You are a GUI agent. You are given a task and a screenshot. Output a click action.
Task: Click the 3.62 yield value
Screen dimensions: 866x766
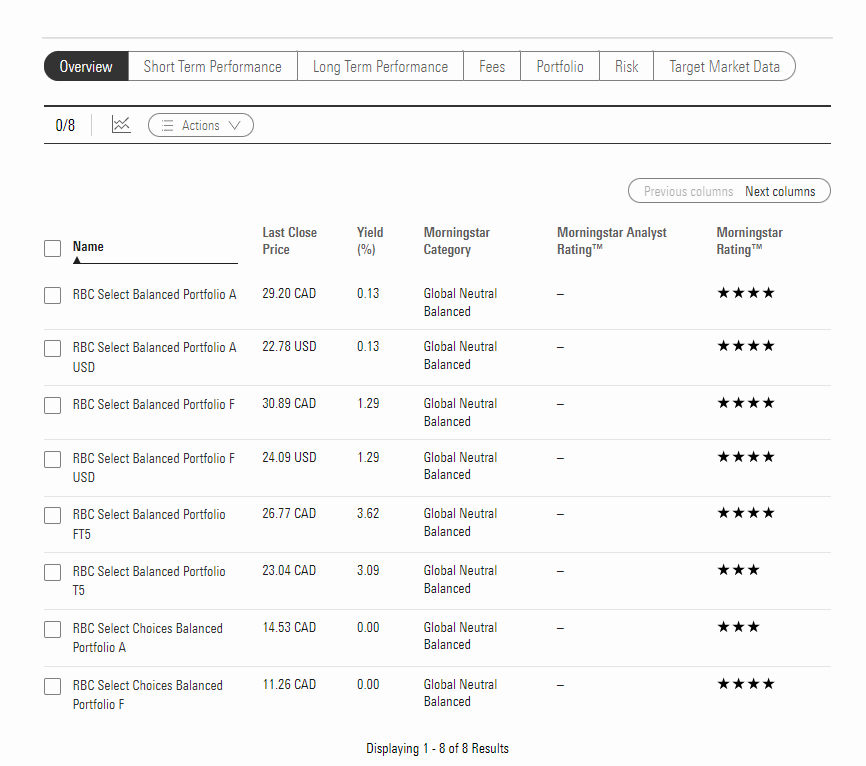pyautogui.click(x=368, y=513)
